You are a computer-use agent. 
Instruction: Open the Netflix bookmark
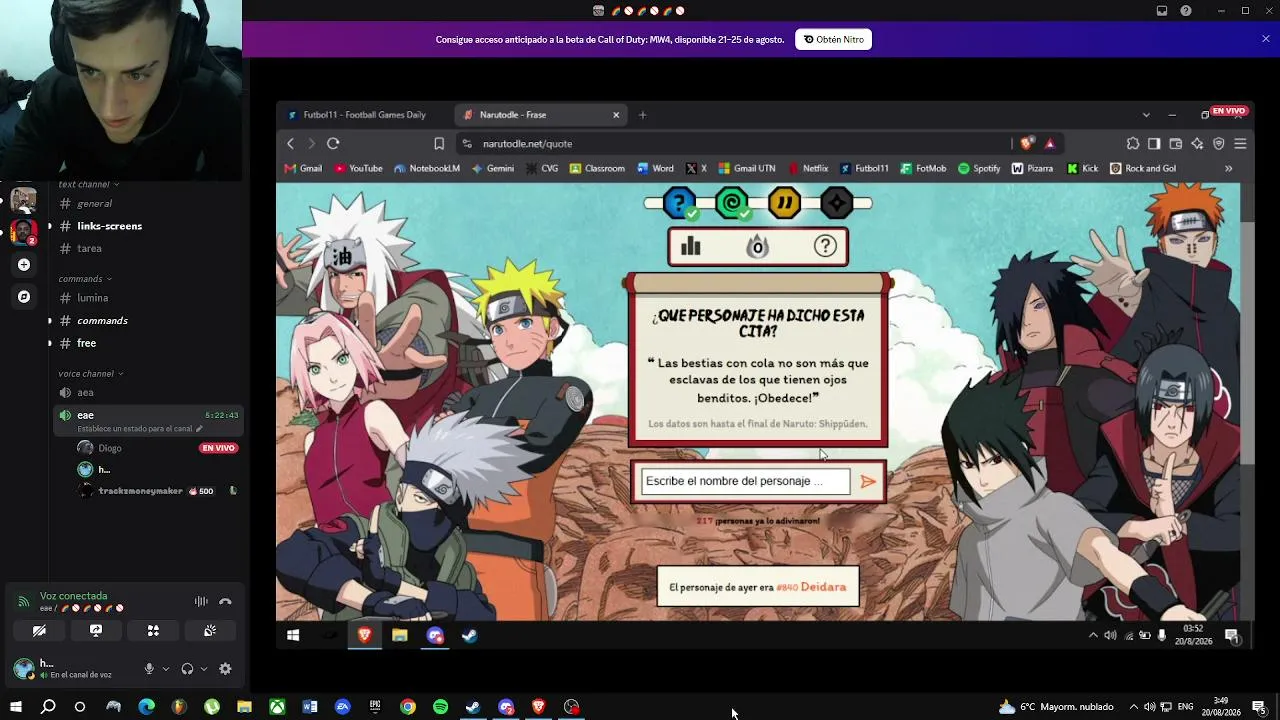click(x=808, y=169)
